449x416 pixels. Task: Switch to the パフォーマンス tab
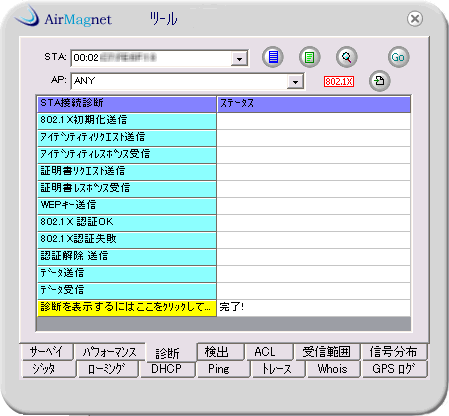click(110, 351)
